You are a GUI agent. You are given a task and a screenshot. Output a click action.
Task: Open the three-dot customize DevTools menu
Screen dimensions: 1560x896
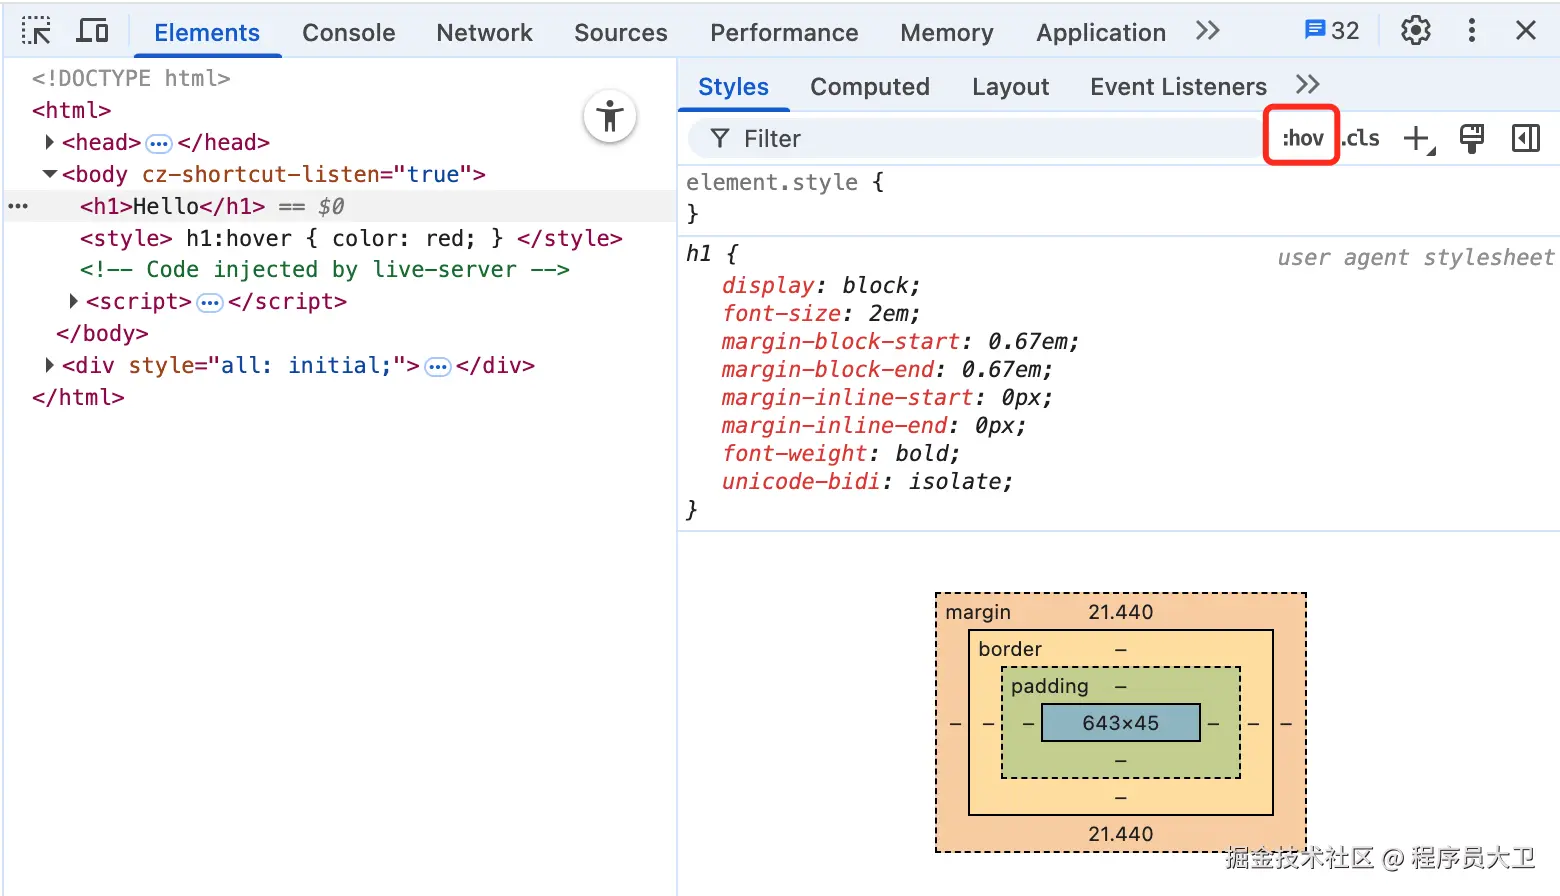1471,31
